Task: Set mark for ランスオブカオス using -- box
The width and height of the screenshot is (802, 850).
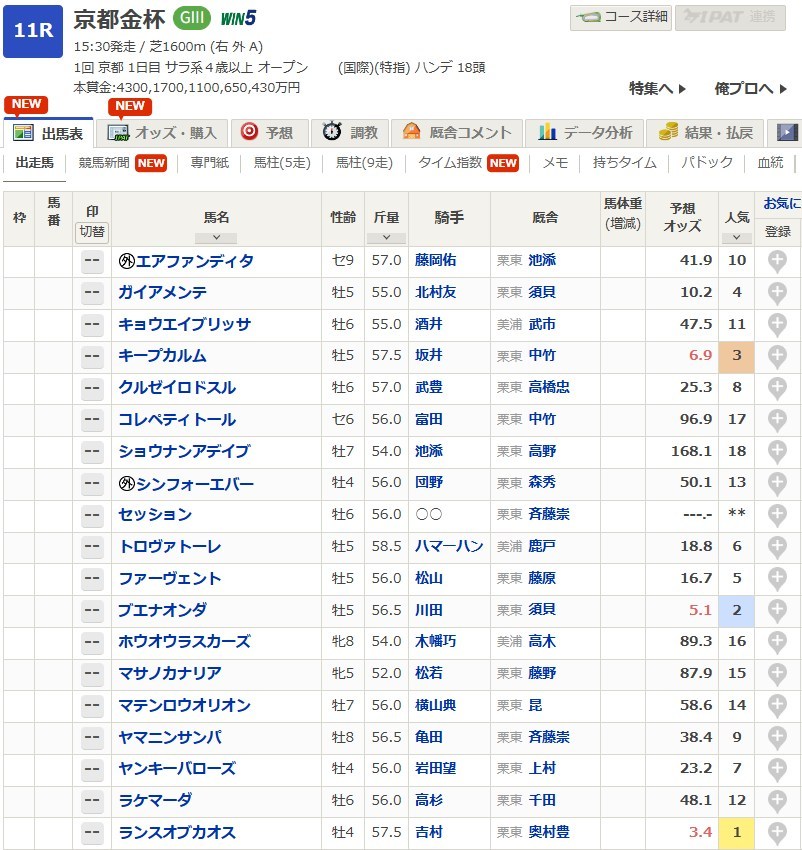Action: (92, 833)
